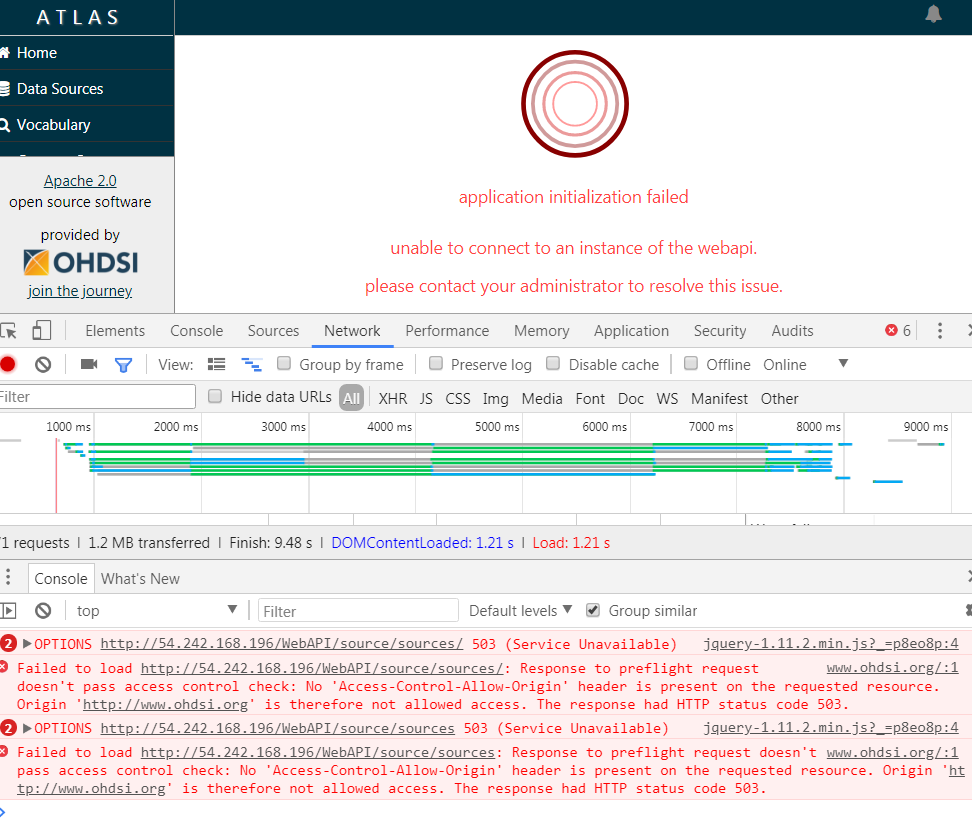The image size is (972, 824).
Task: Clear the network log with the block icon
Action: tap(42, 365)
